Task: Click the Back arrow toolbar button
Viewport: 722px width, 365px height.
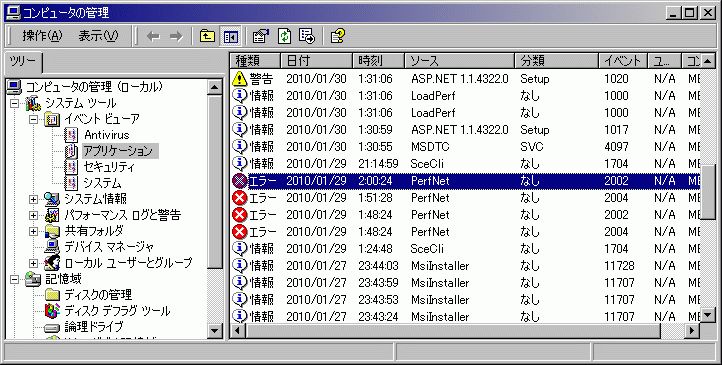Action: pos(153,36)
